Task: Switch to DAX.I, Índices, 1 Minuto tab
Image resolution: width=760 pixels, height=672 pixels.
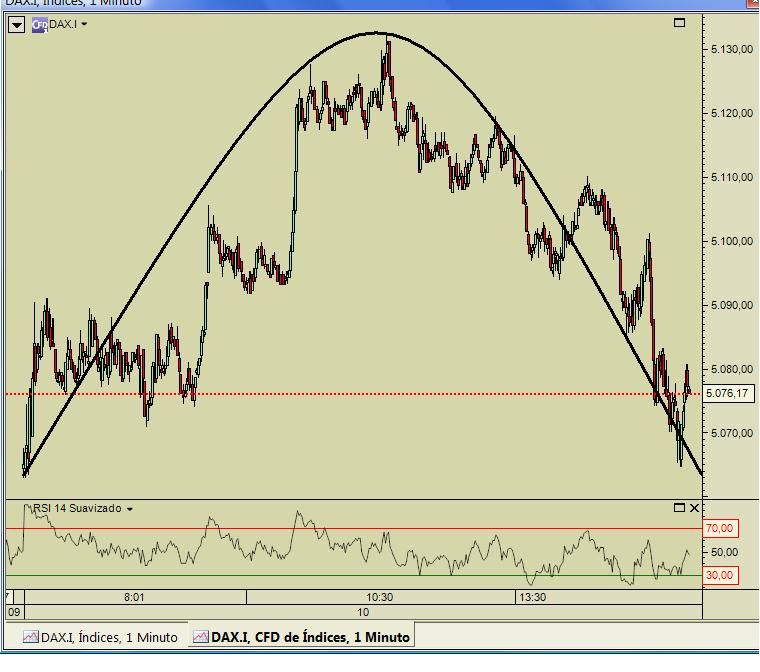Action: point(100,637)
